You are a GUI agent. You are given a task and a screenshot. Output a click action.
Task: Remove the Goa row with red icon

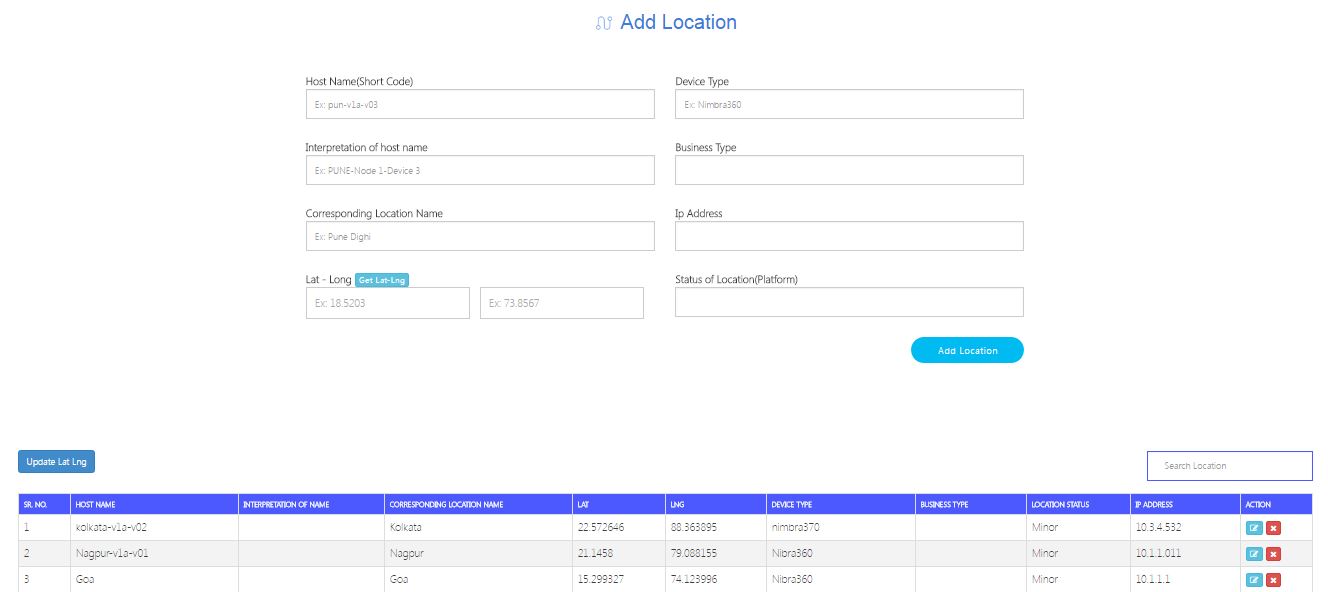coord(1273,580)
